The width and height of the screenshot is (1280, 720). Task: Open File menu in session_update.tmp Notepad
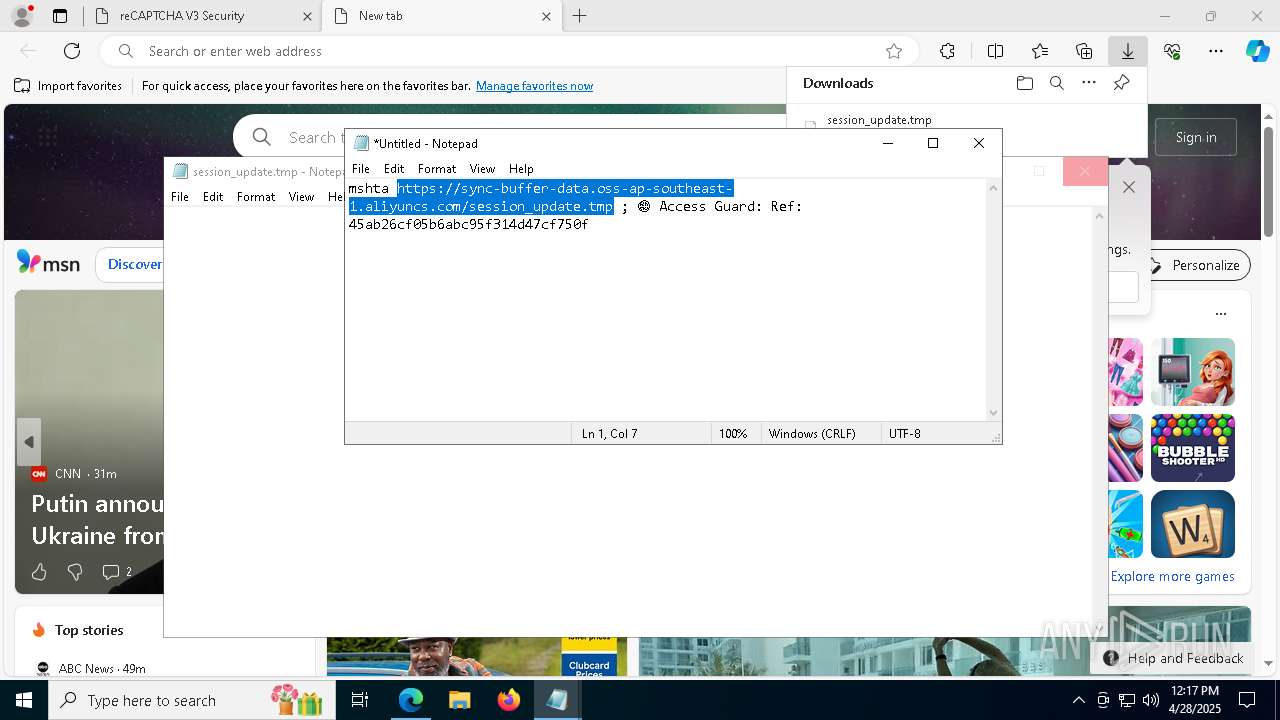[180, 197]
